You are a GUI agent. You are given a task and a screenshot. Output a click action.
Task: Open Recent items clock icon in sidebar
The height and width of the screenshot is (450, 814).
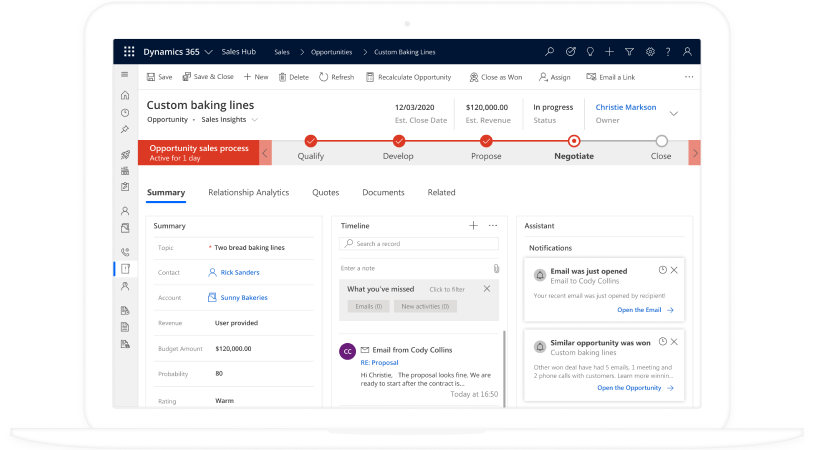(125, 113)
